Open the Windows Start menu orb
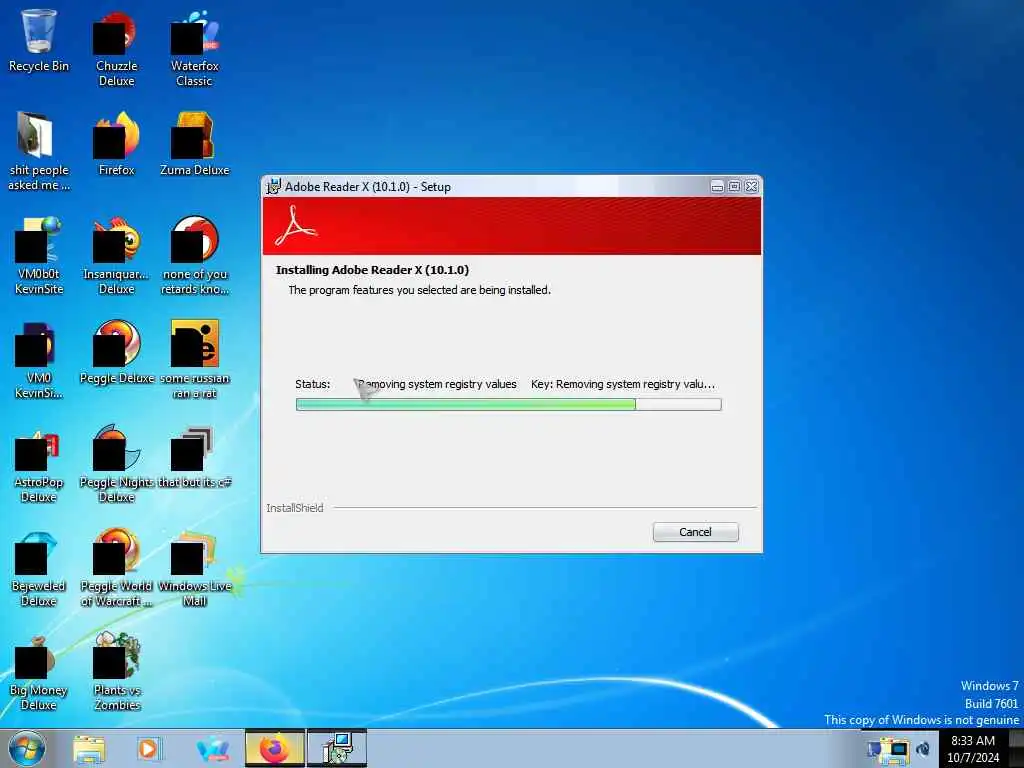Viewport: 1024px width, 768px height. (27, 748)
